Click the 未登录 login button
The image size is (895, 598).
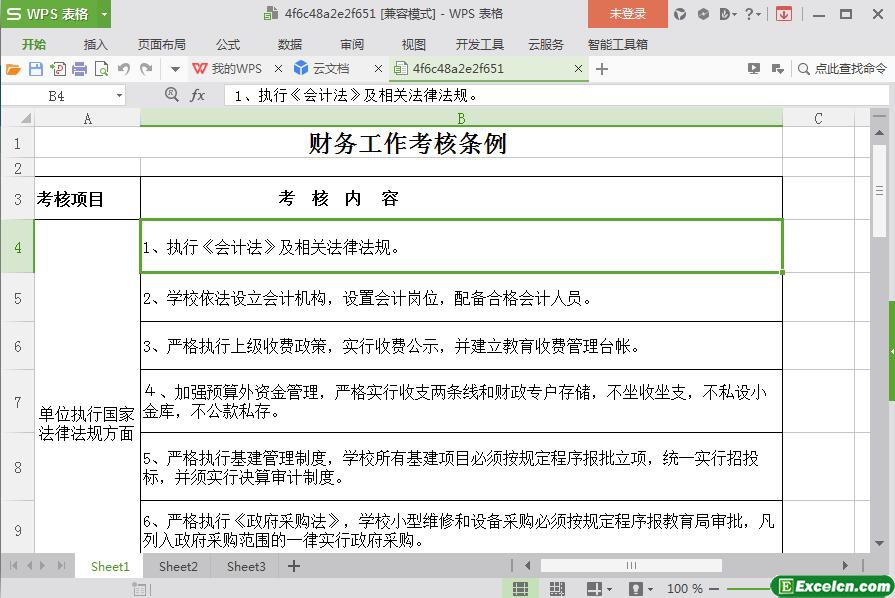tap(627, 14)
